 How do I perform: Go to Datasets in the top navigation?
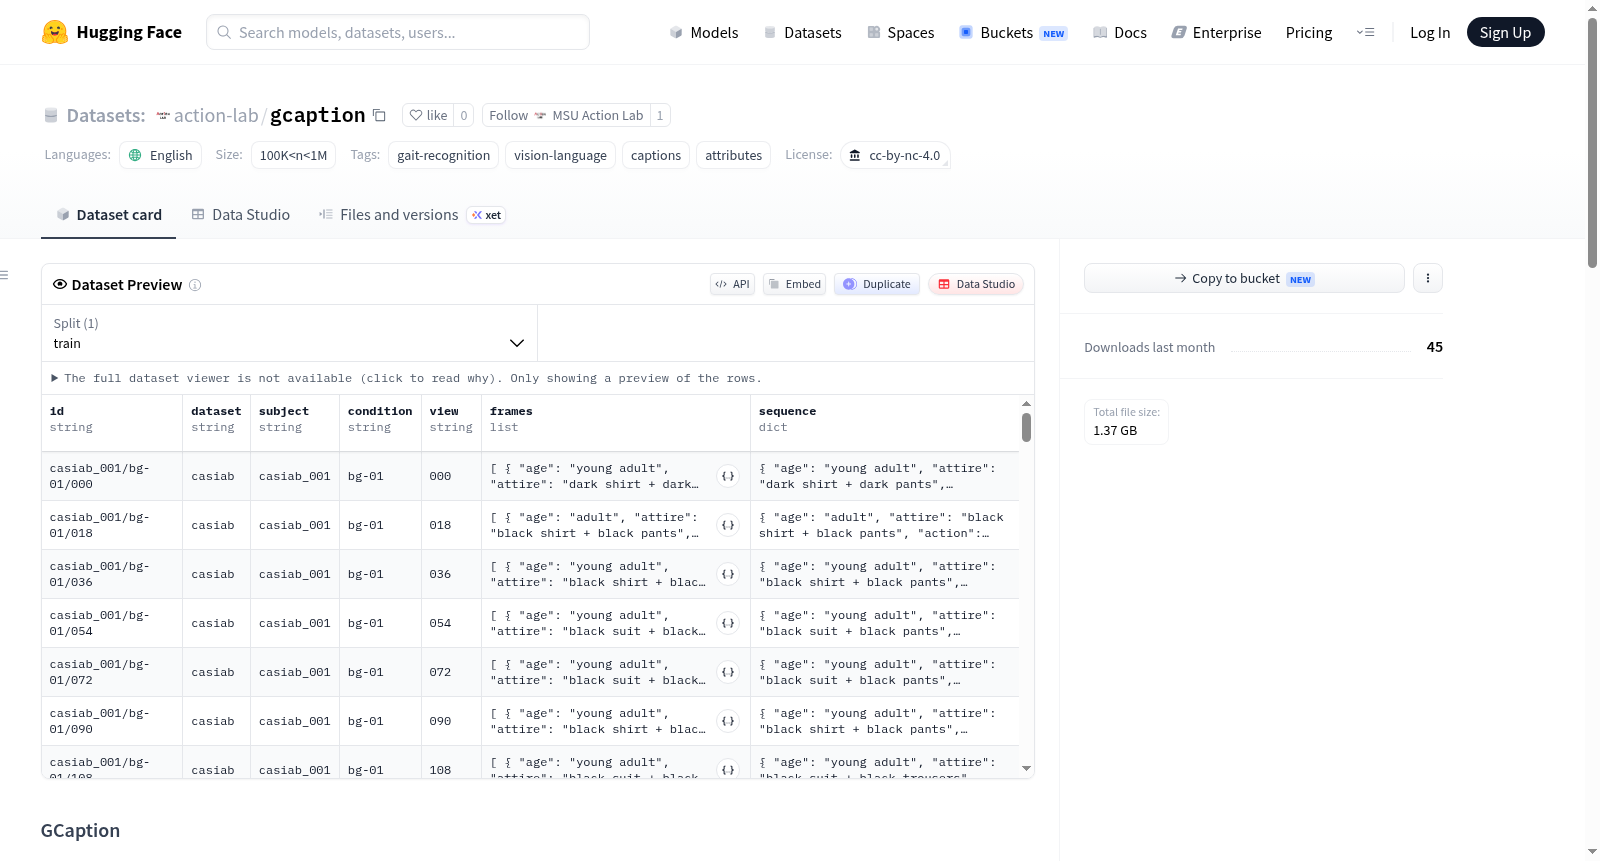click(803, 32)
